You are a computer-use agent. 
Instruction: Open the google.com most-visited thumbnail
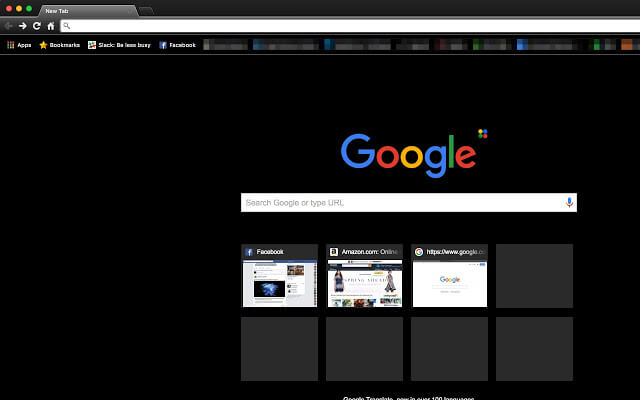coord(449,276)
